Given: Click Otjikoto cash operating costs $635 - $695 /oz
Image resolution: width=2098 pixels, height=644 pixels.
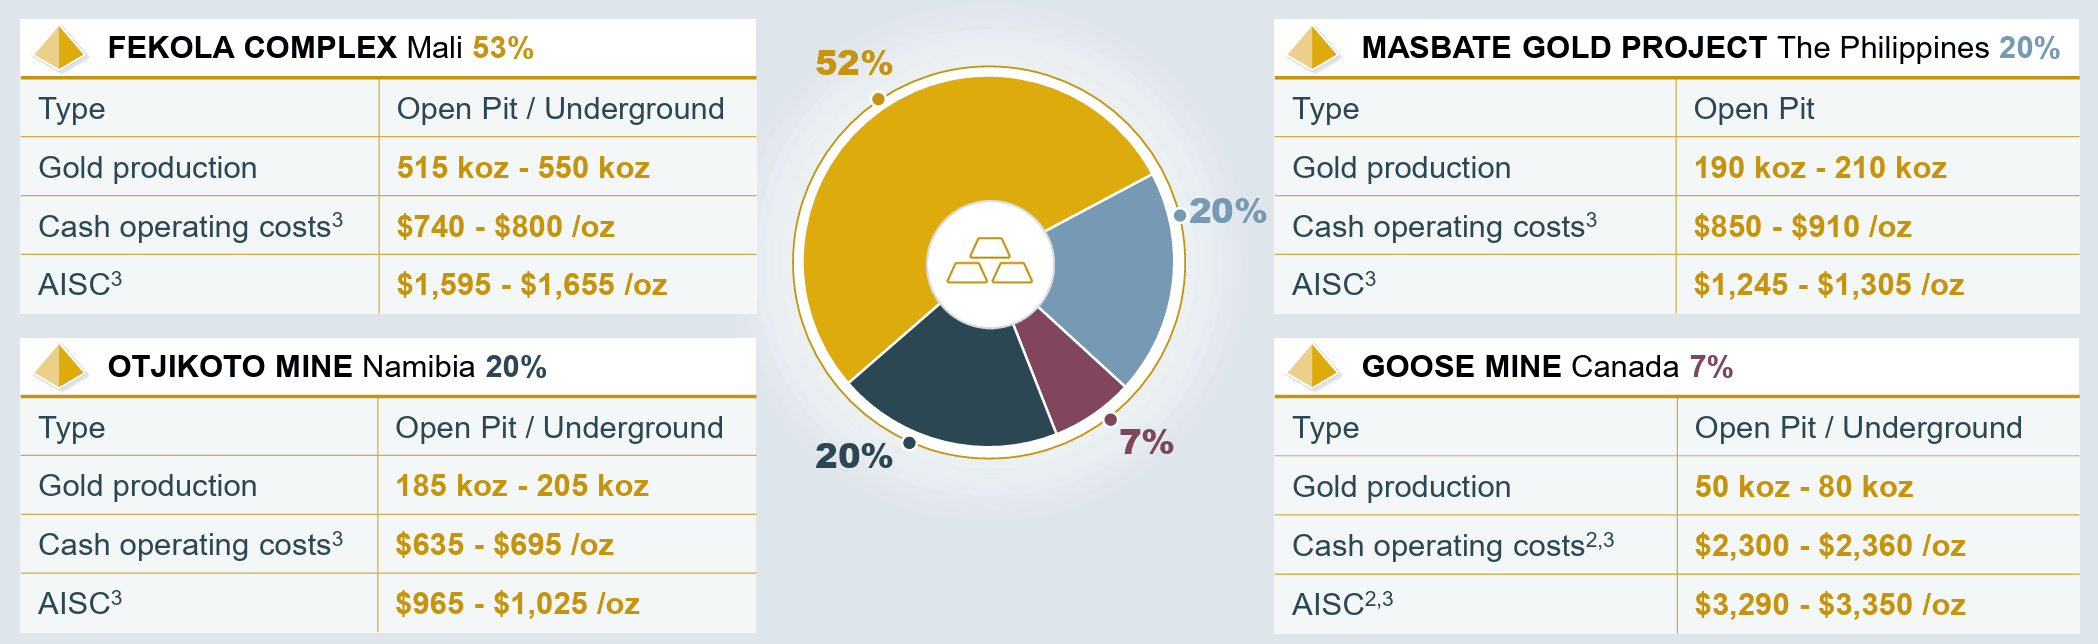Looking at the screenshot, I should point(504,545).
